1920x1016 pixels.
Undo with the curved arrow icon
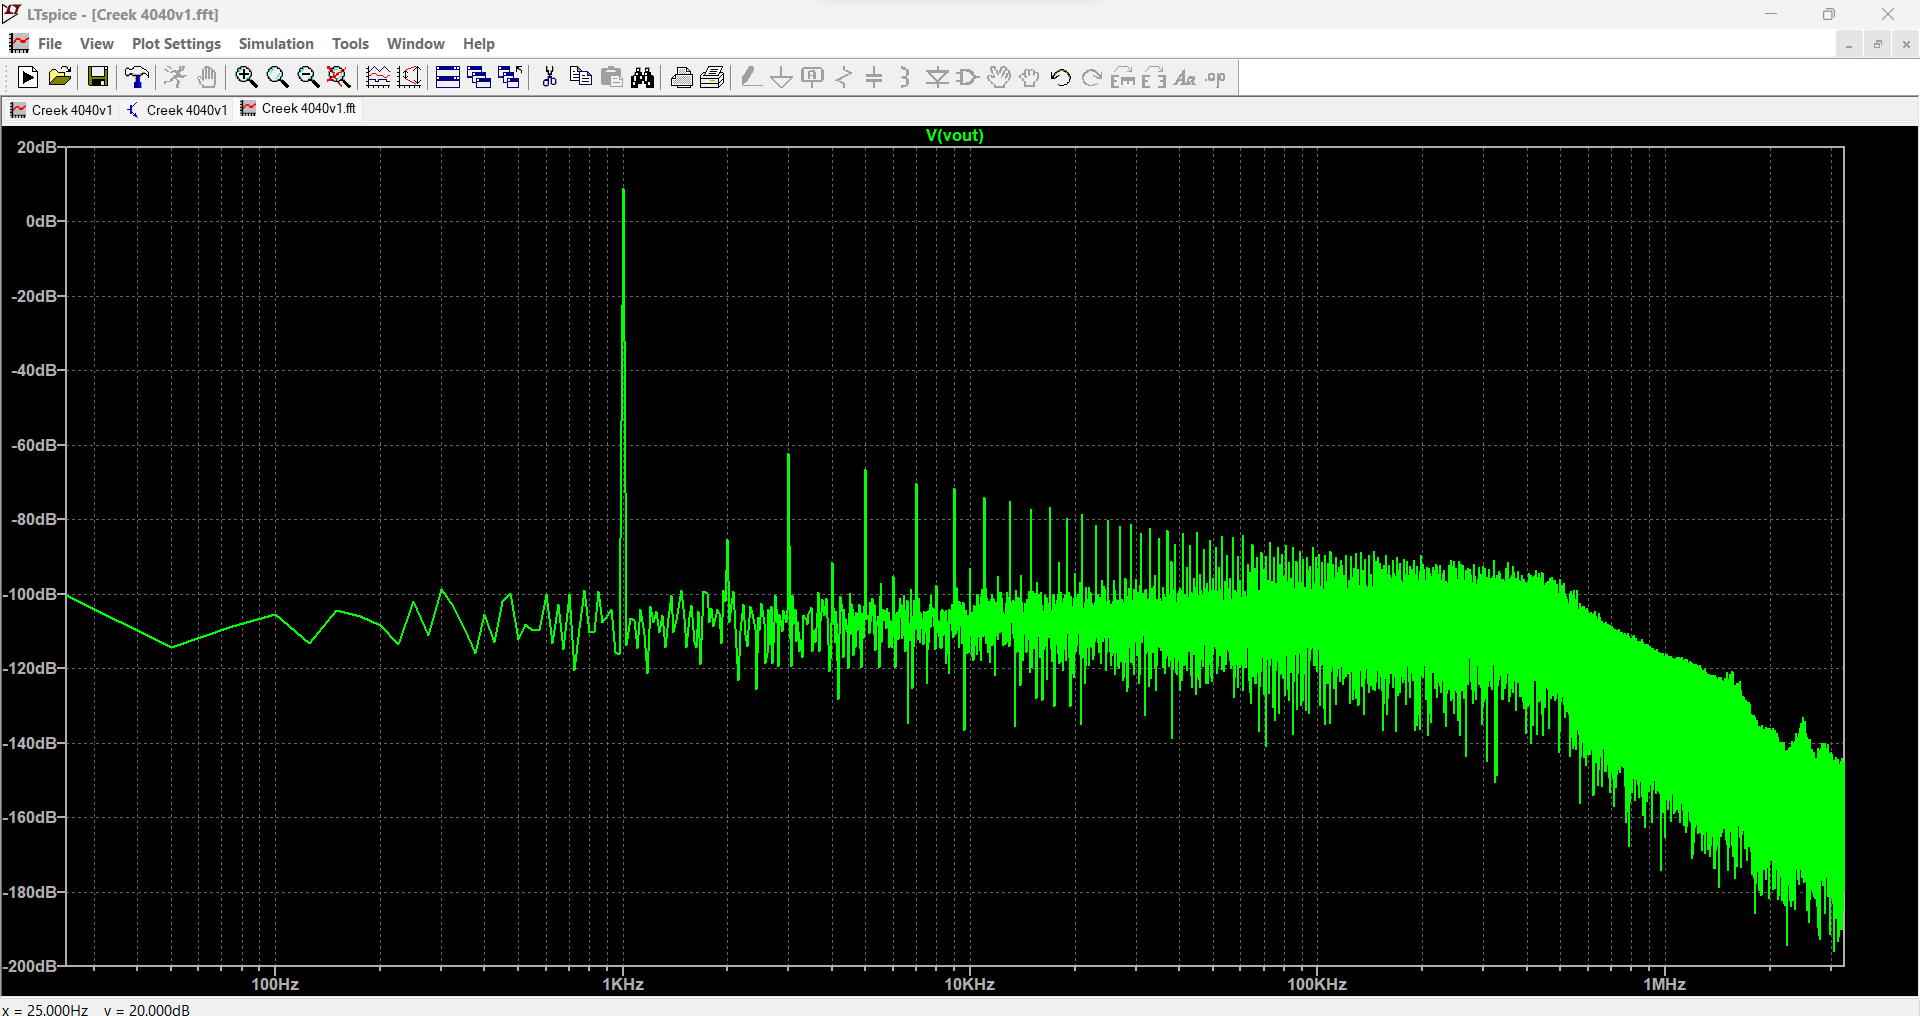tap(1061, 77)
